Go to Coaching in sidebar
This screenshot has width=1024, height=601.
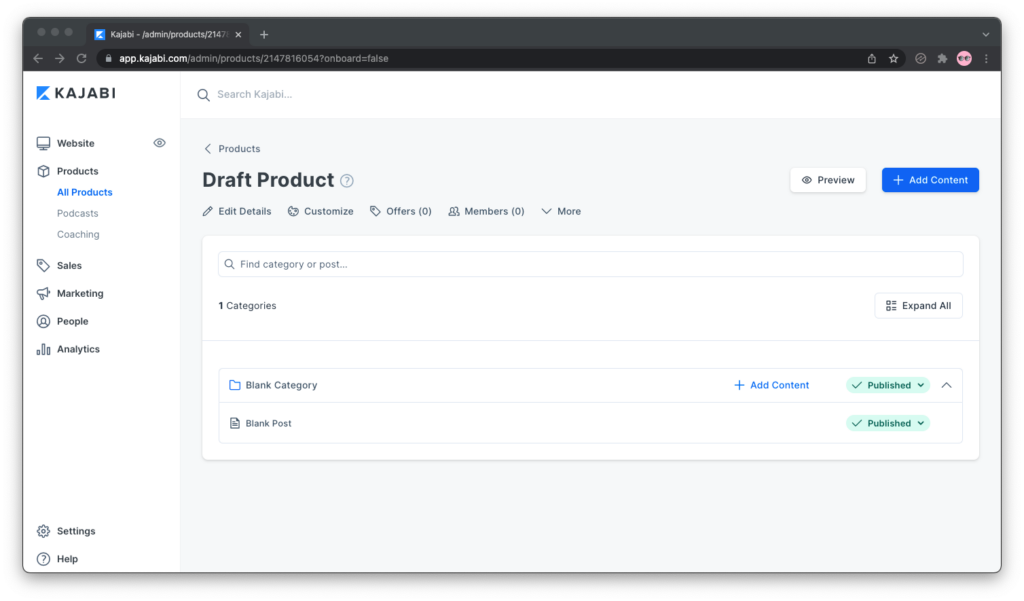[x=78, y=234]
